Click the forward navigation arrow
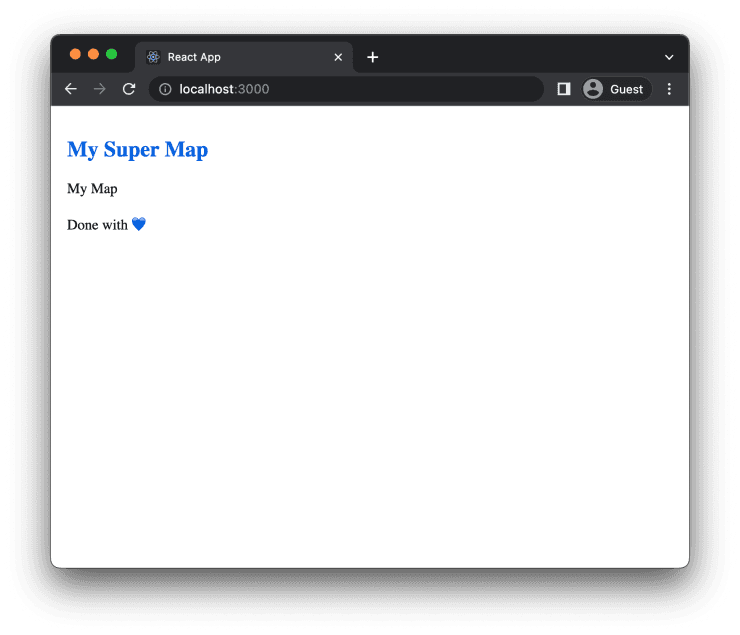740x635 pixels. click(99, 89)
